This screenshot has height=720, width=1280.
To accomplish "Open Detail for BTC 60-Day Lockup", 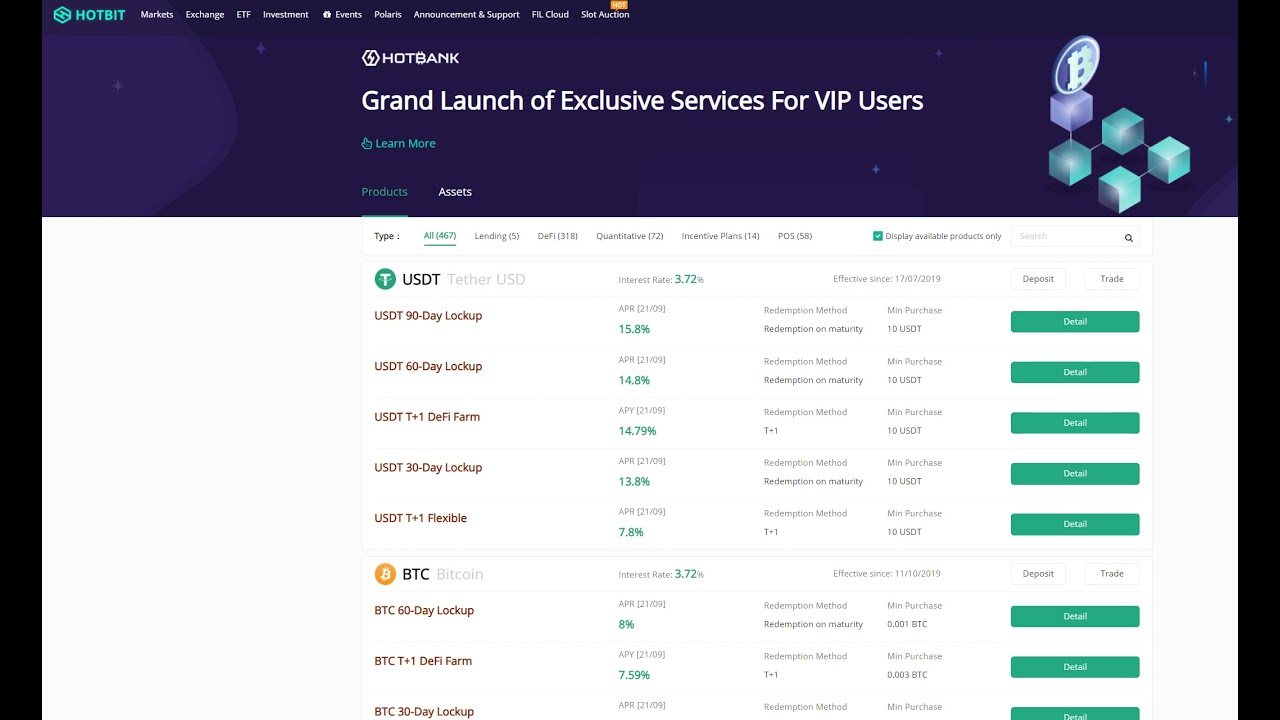I will click(x=1075, y=617).
